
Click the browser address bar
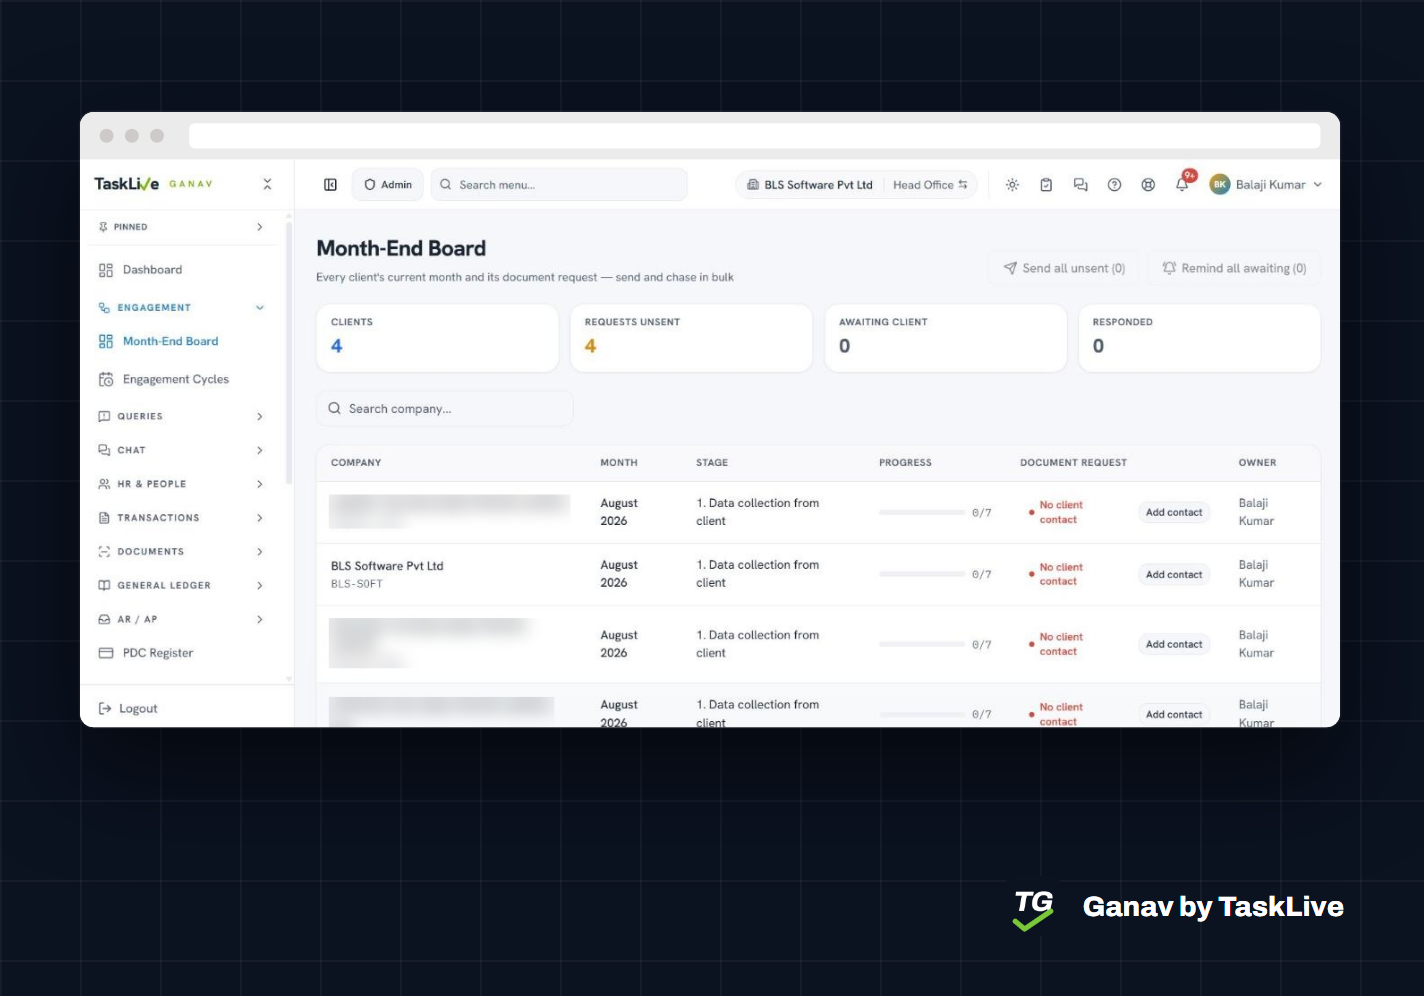[x=754, y=136]
